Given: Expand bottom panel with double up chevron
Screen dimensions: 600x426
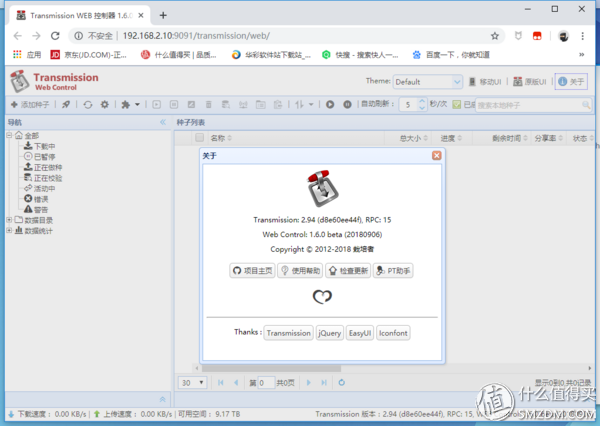Looking at the screenshot, I should click(x=162, y=399).
